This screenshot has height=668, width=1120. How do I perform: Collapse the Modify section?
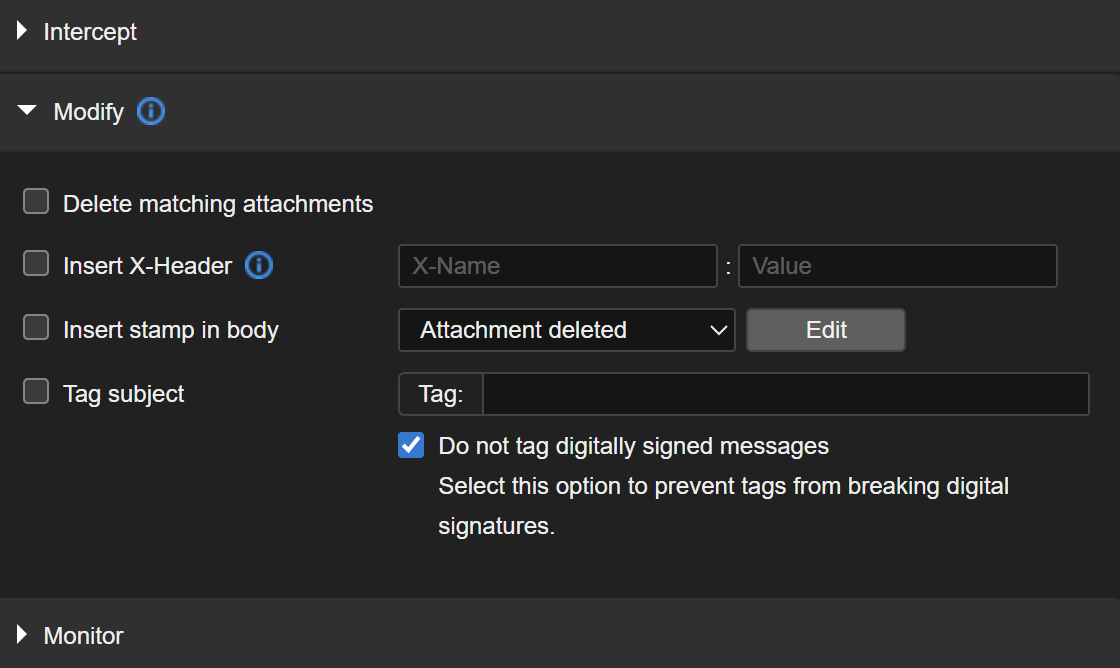tap(27, 111)
